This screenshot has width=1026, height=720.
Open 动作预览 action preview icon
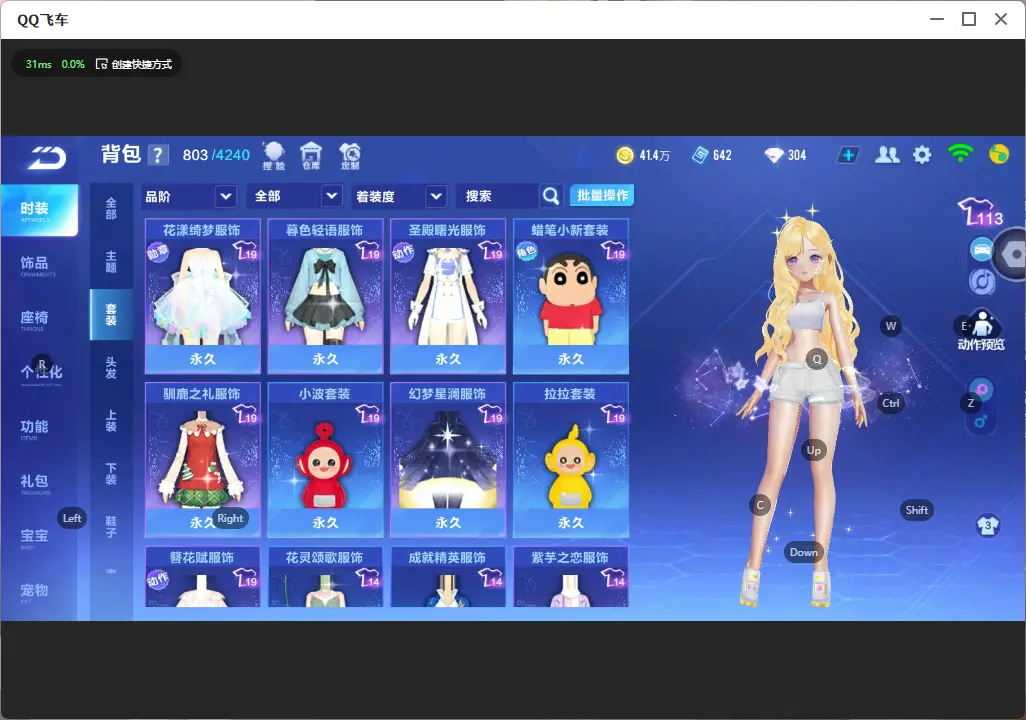(981, 331)
